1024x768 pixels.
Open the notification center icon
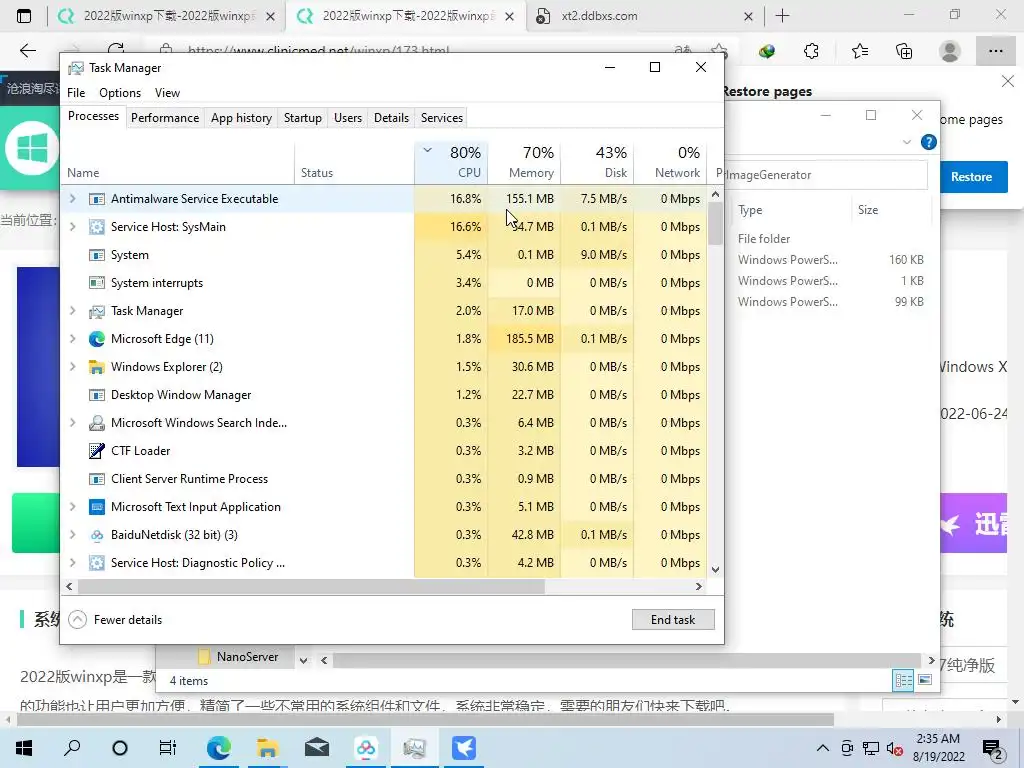(x=993, y=748)
